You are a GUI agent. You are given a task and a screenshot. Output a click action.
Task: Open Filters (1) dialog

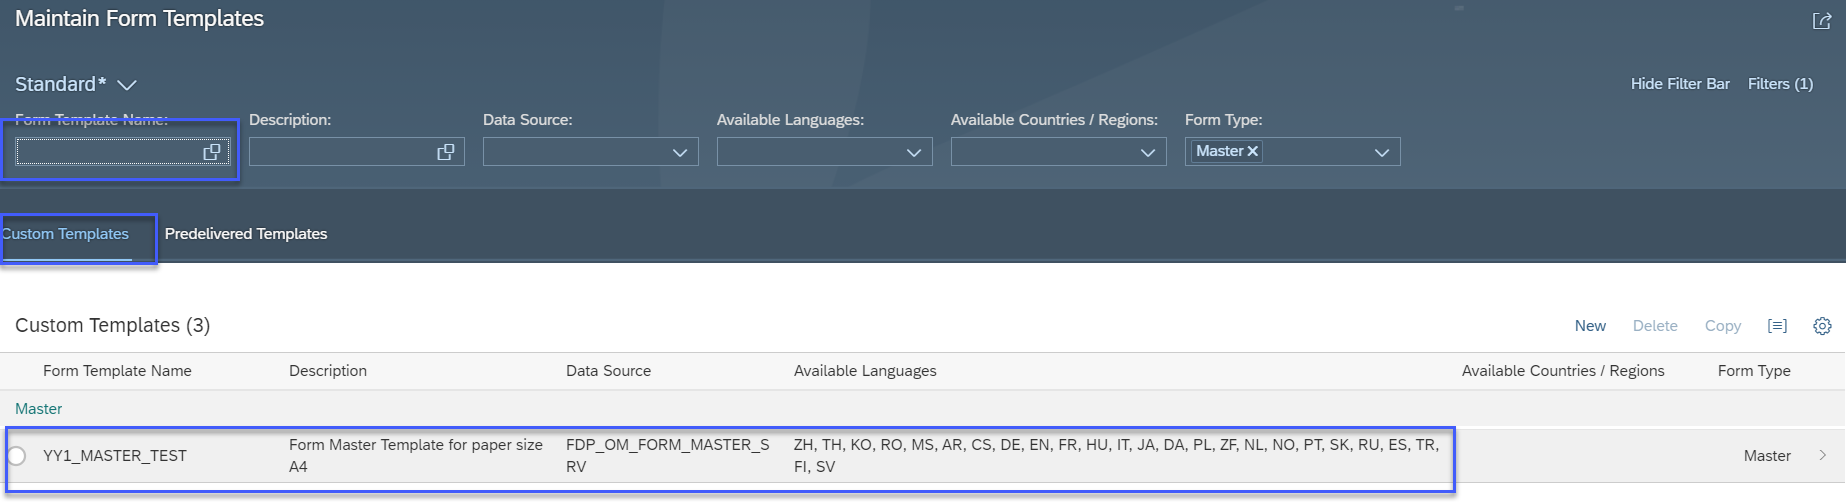click(x=1780, y=84)
